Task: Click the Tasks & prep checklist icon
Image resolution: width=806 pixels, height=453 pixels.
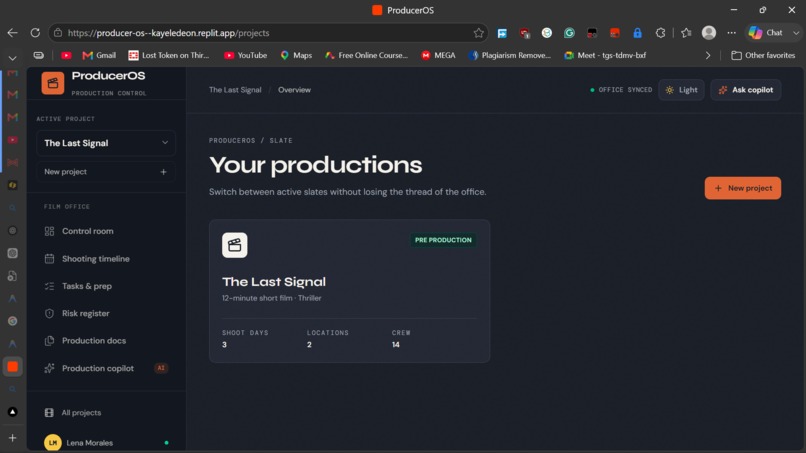Action: [x=49, y=286]
